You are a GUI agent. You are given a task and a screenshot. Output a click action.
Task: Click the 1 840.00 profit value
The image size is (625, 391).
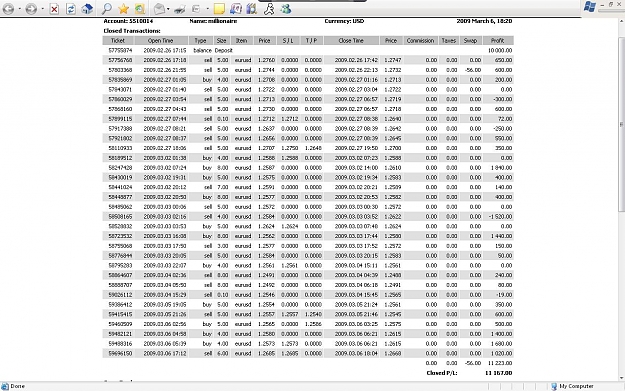pyautogui.click(x=502, y=168)
